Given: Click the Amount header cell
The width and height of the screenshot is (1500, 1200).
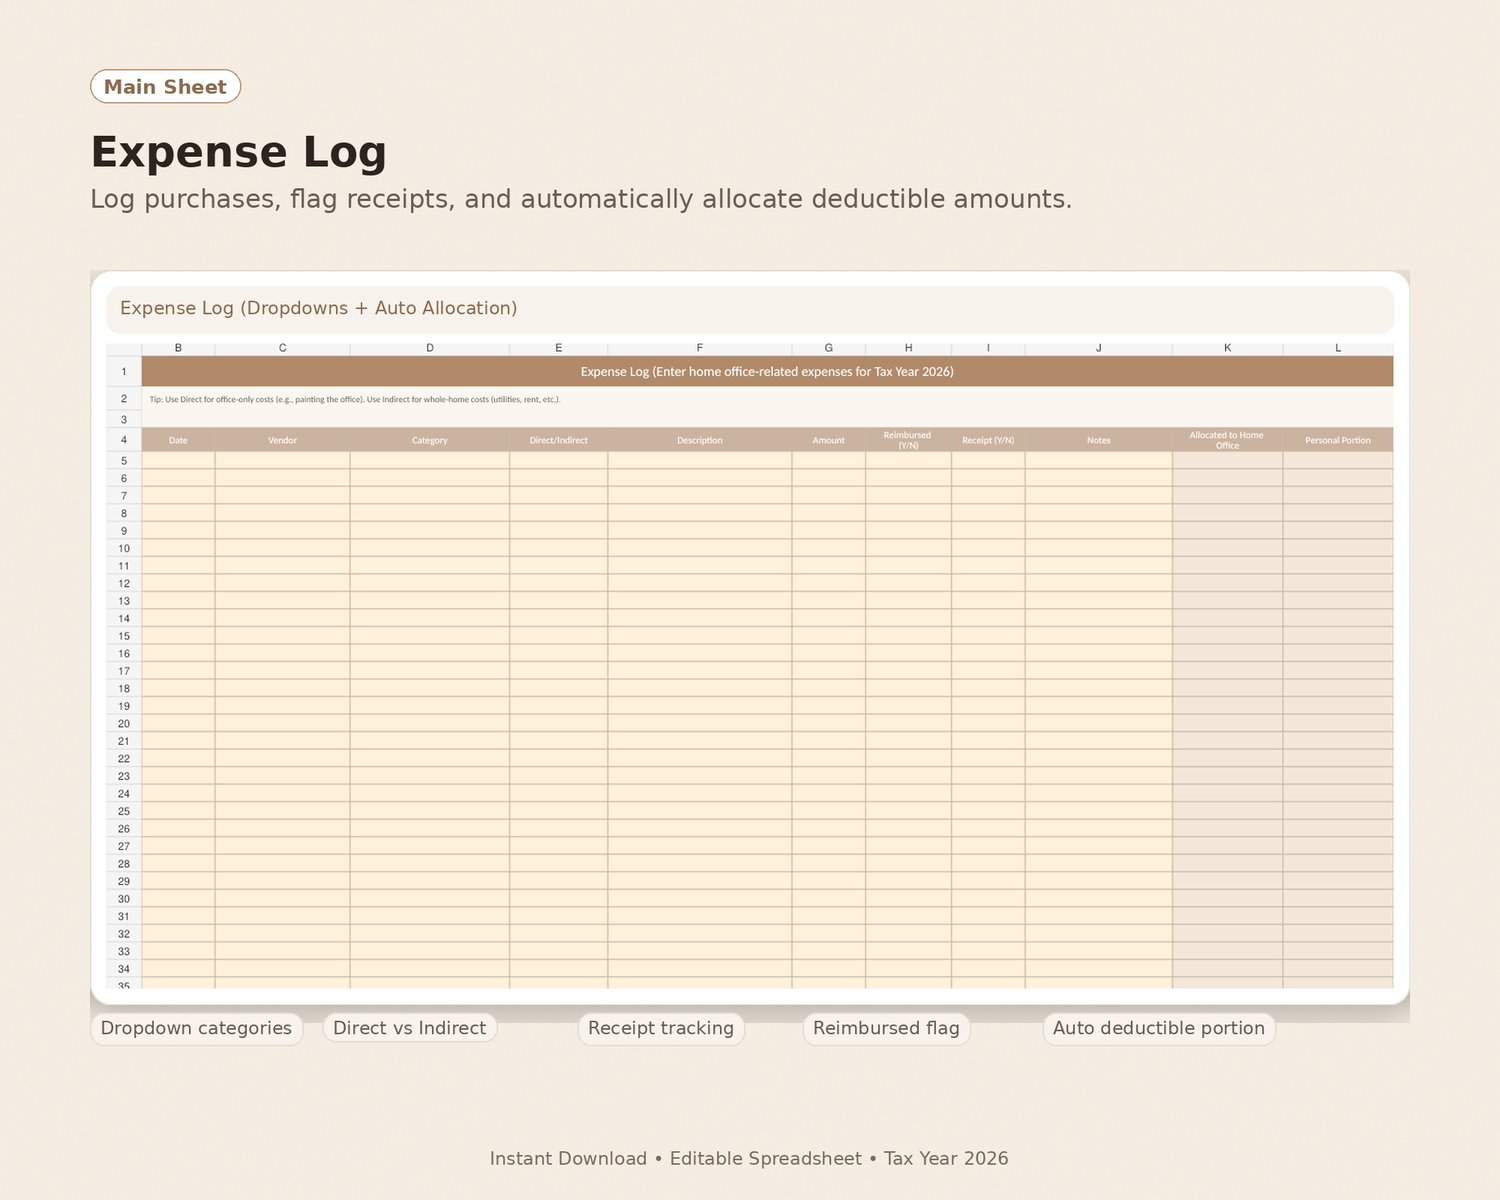Looking at the screenshot, I should point(829,440).
